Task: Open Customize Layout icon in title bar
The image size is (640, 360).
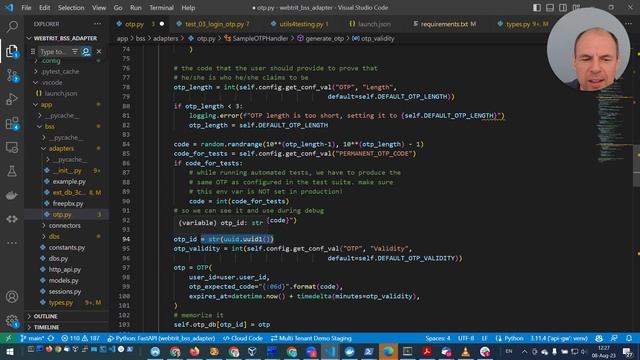Action: coord(576,8)
